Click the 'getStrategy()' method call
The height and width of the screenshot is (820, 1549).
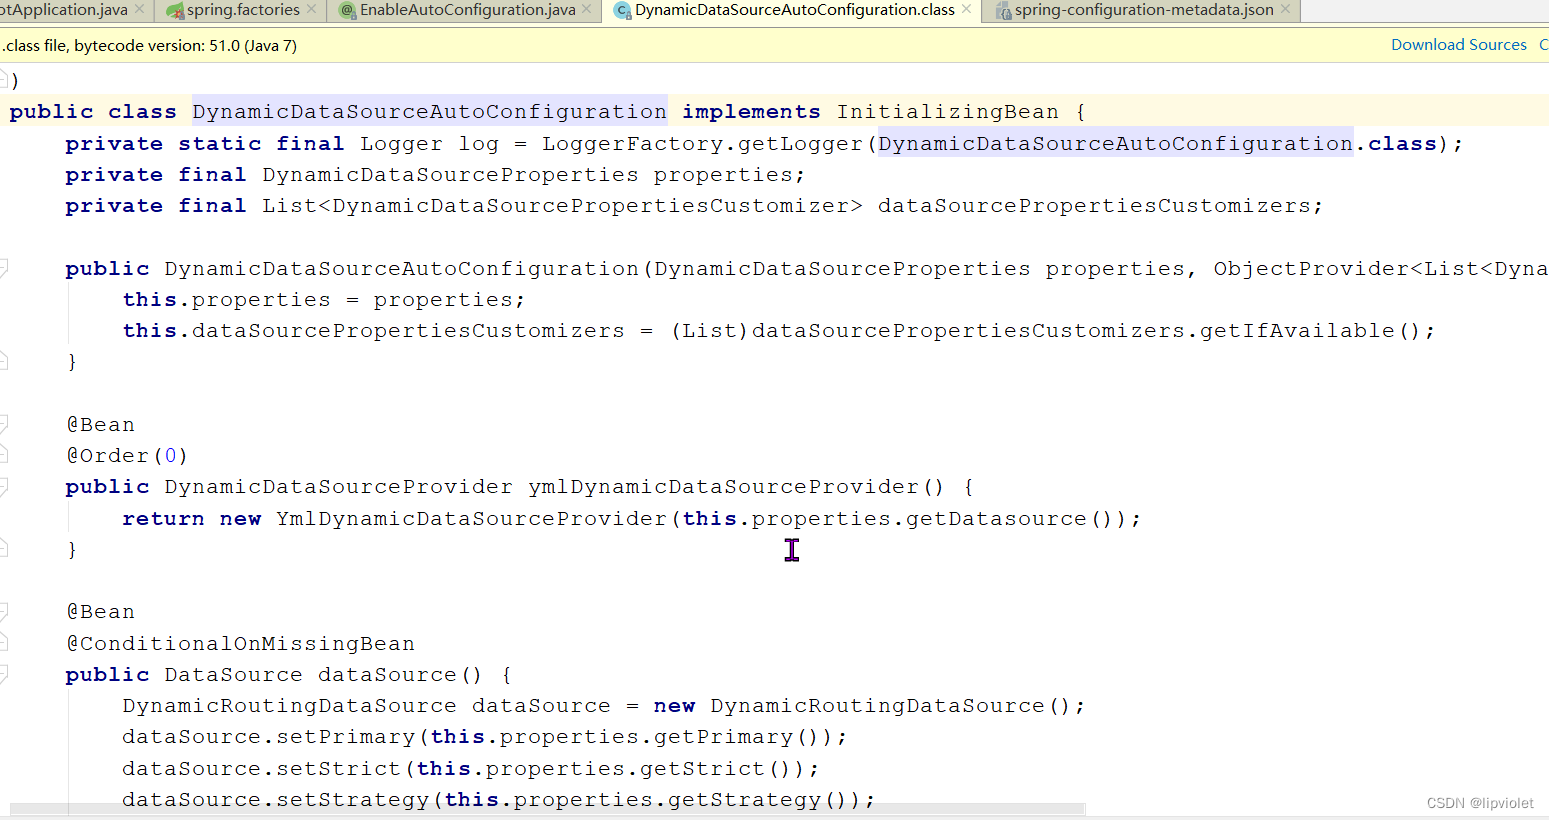pos(758,800)
